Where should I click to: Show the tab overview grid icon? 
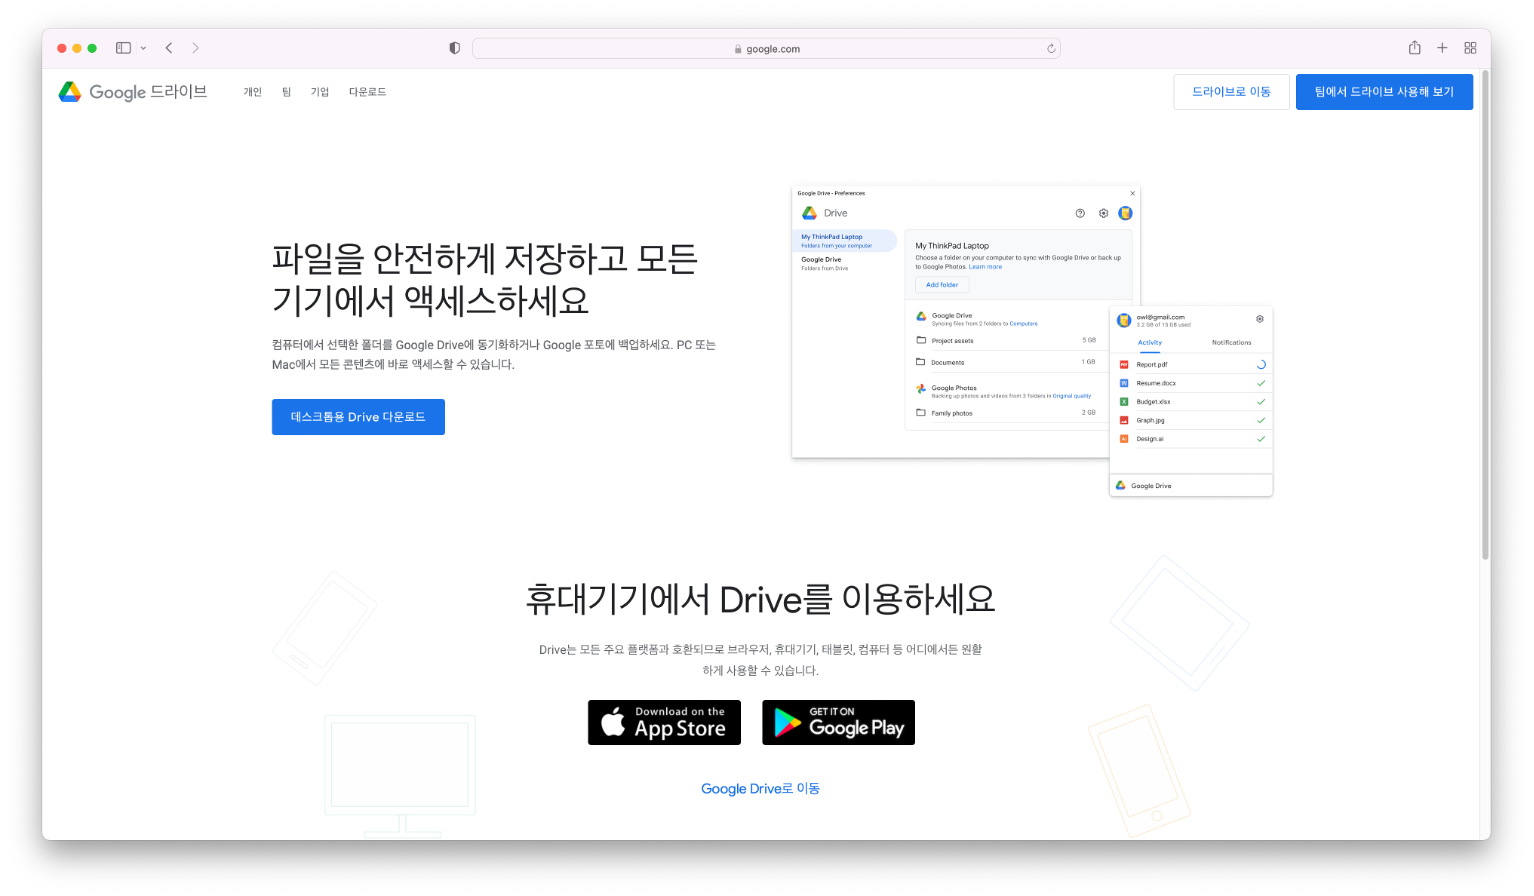pos(1470,48)
